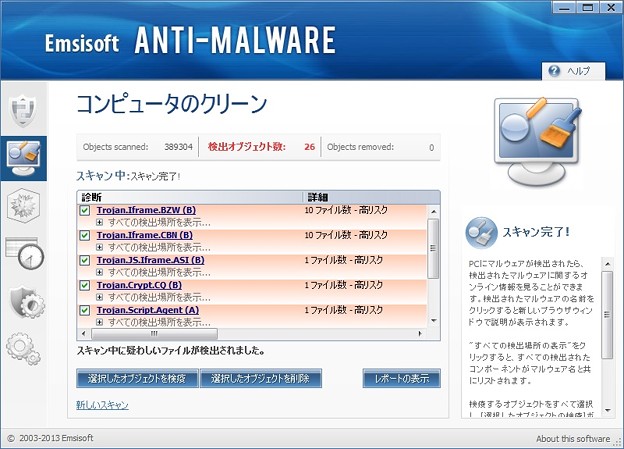
Task: Click detection list horizontal scrollbar thumb
Action: [154, 334]
